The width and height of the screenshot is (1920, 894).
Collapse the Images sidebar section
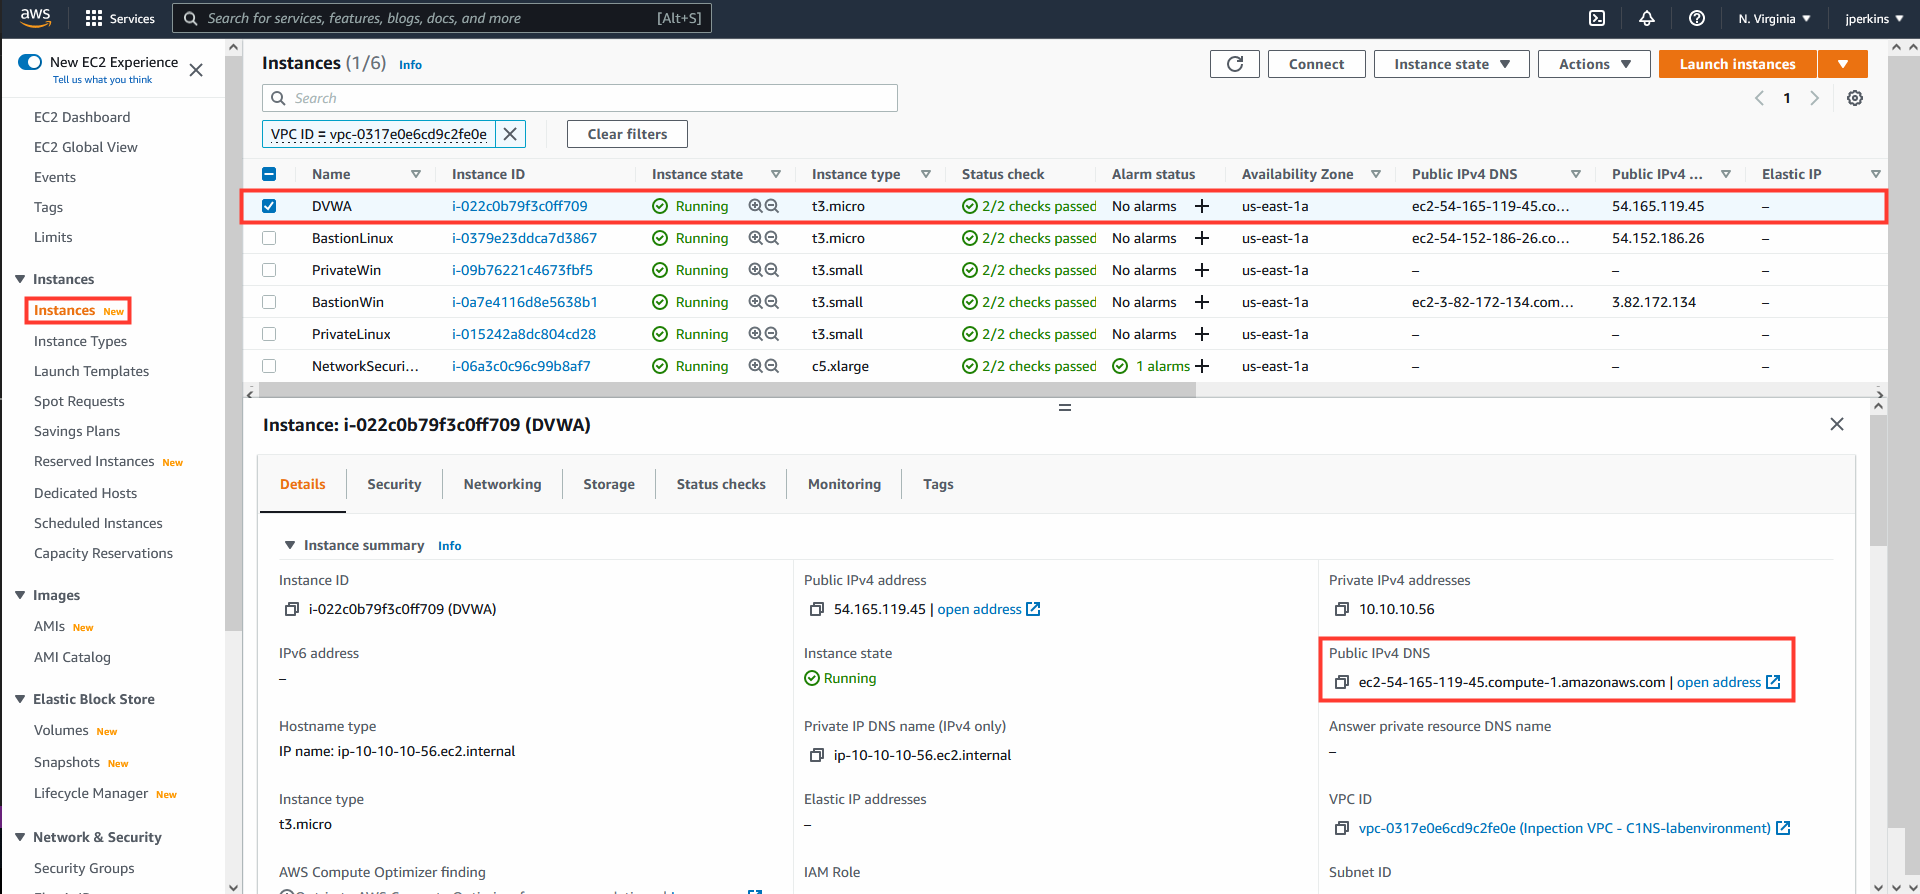20,595
